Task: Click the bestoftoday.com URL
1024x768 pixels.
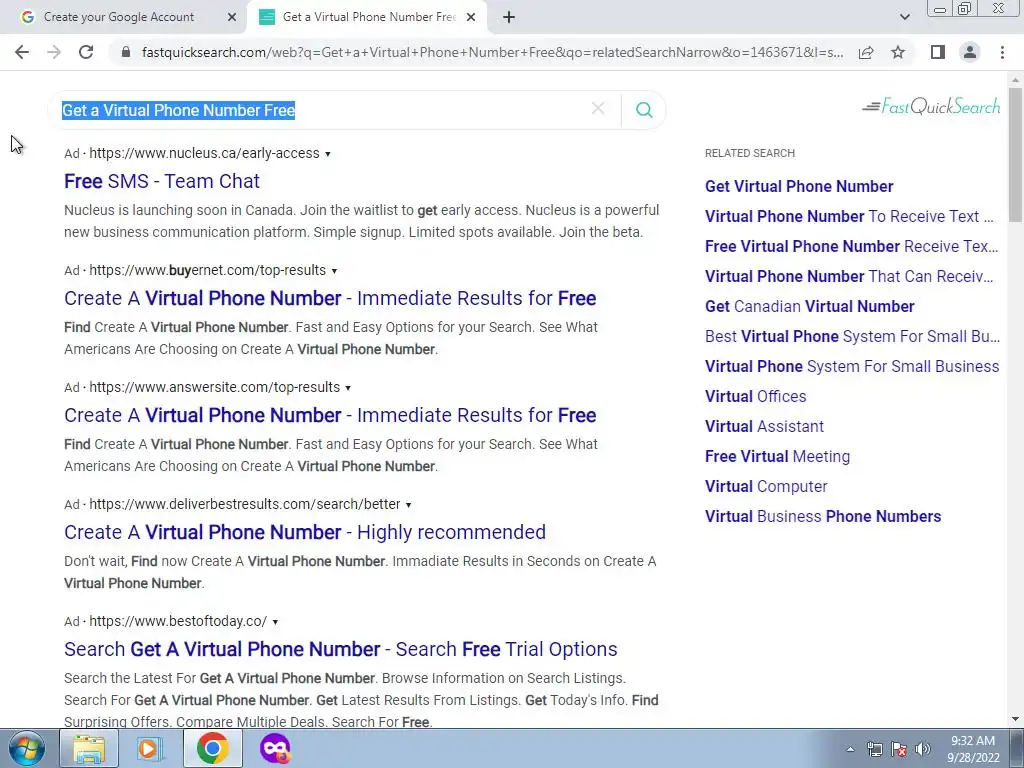Action: tap(178, 621)
